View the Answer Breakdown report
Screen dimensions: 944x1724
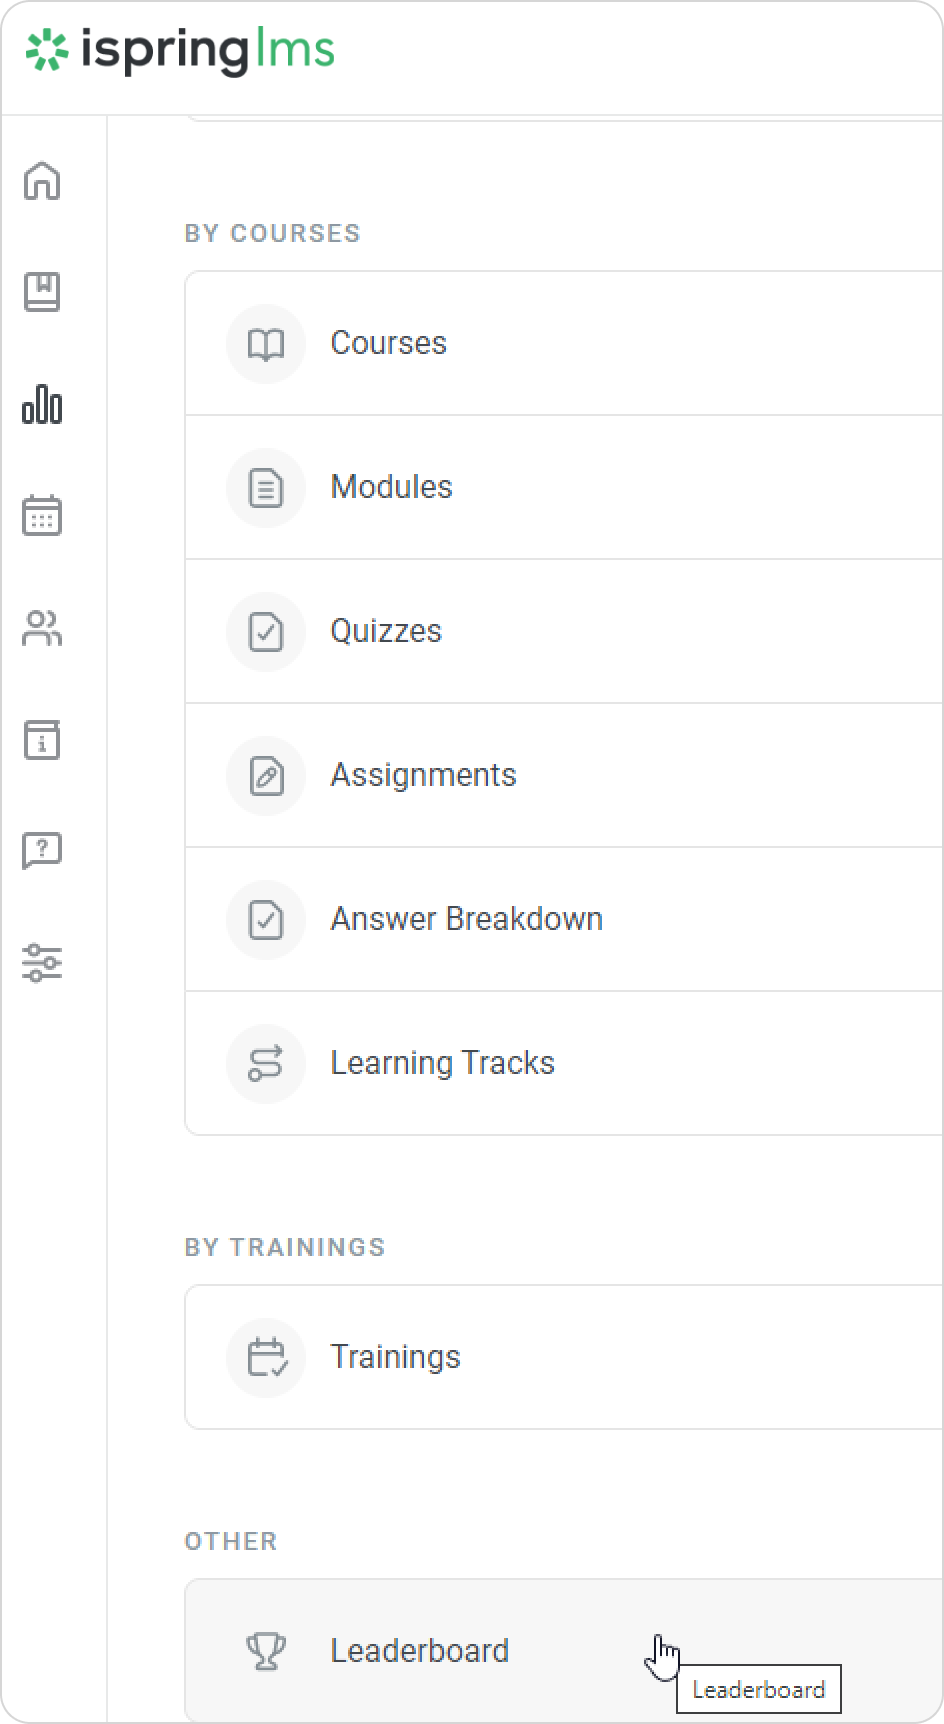tap(467, 919)
